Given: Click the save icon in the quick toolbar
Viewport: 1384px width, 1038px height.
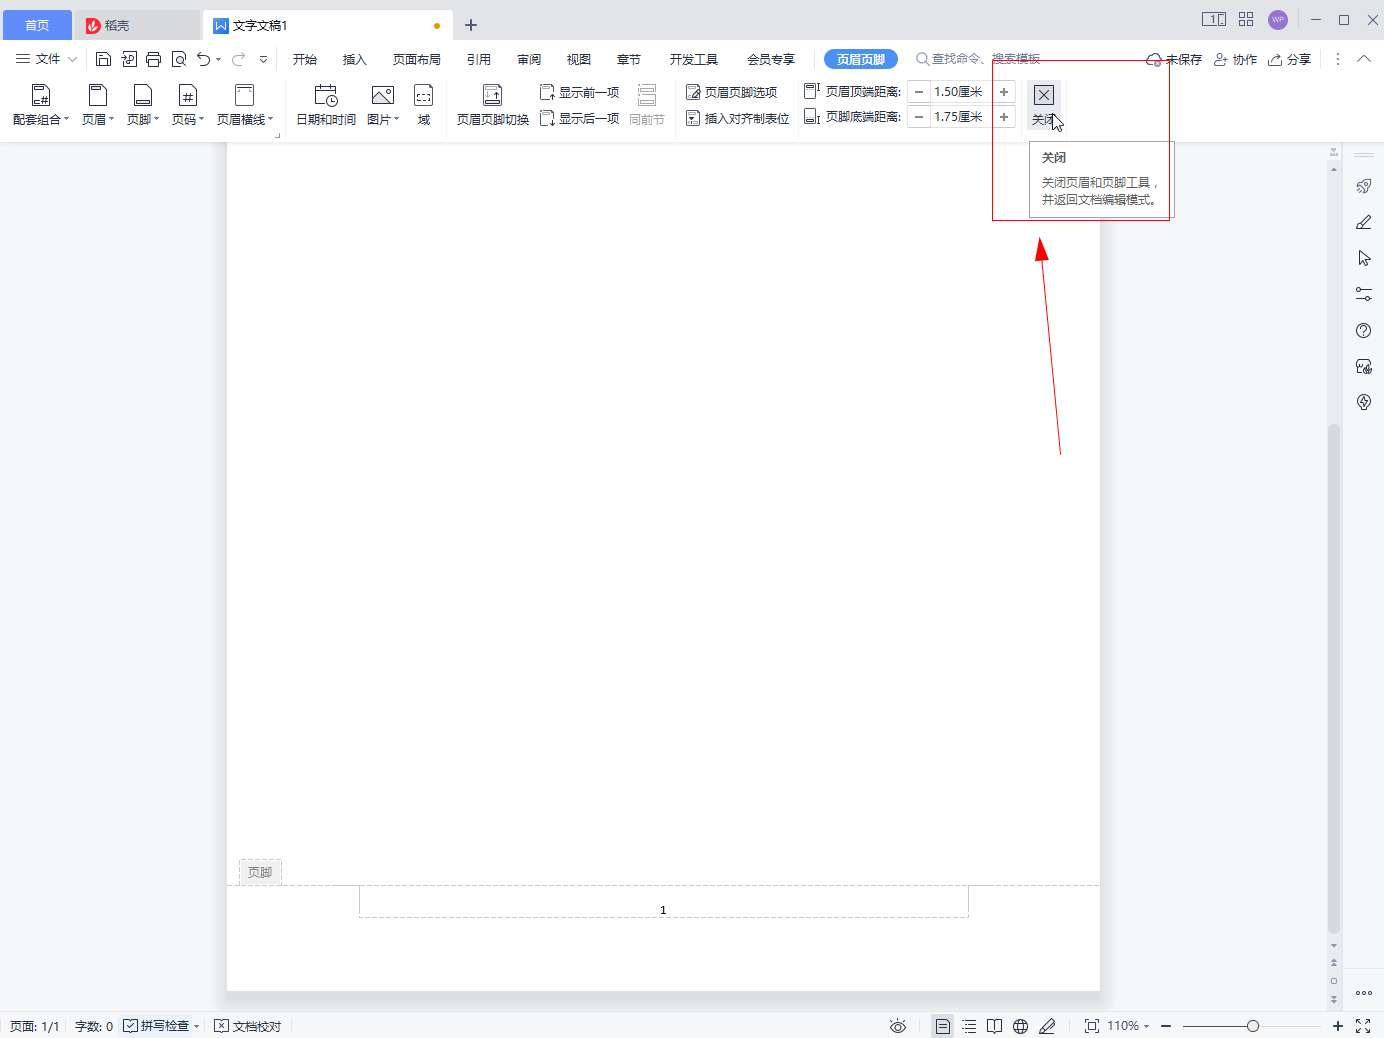Looking at the screenshot, I should click(103, 59).
